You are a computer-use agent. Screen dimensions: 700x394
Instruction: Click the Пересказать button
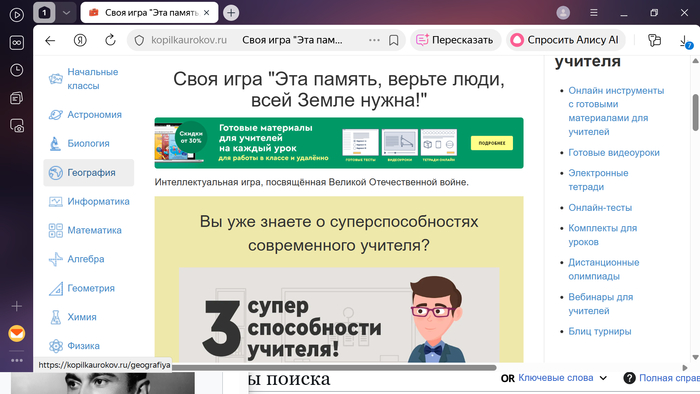coord(455,40)
